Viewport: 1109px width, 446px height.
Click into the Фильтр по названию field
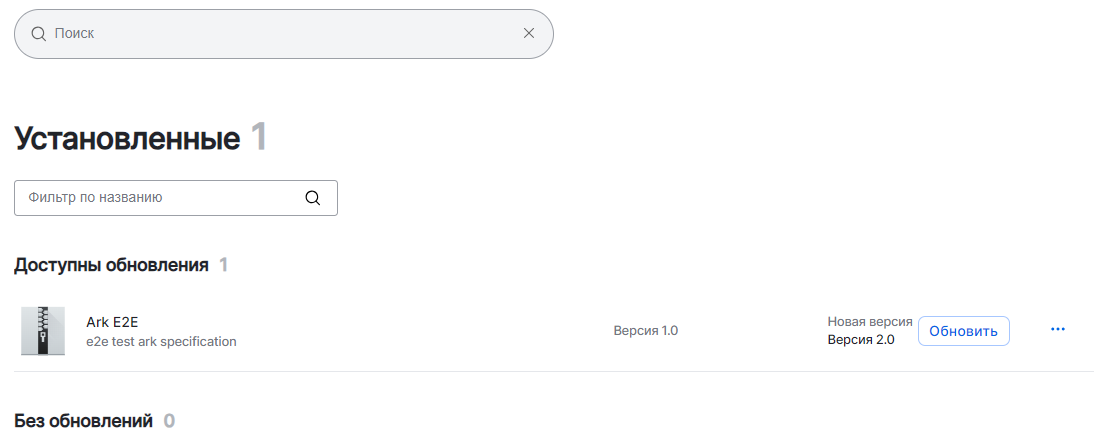click(x=160, y=198)
